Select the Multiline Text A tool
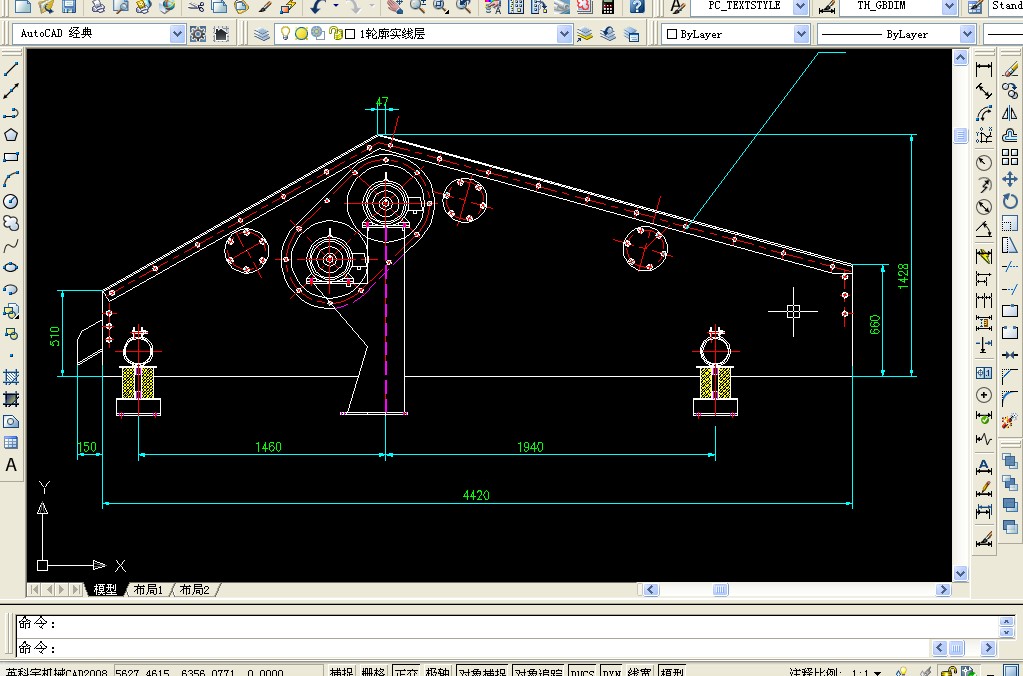Viewport: 1023px width, 676px height. point(11,465)
